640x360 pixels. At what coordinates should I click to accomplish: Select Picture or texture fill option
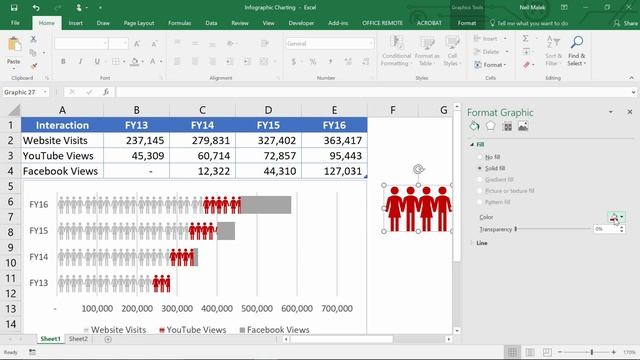(480, 191)
